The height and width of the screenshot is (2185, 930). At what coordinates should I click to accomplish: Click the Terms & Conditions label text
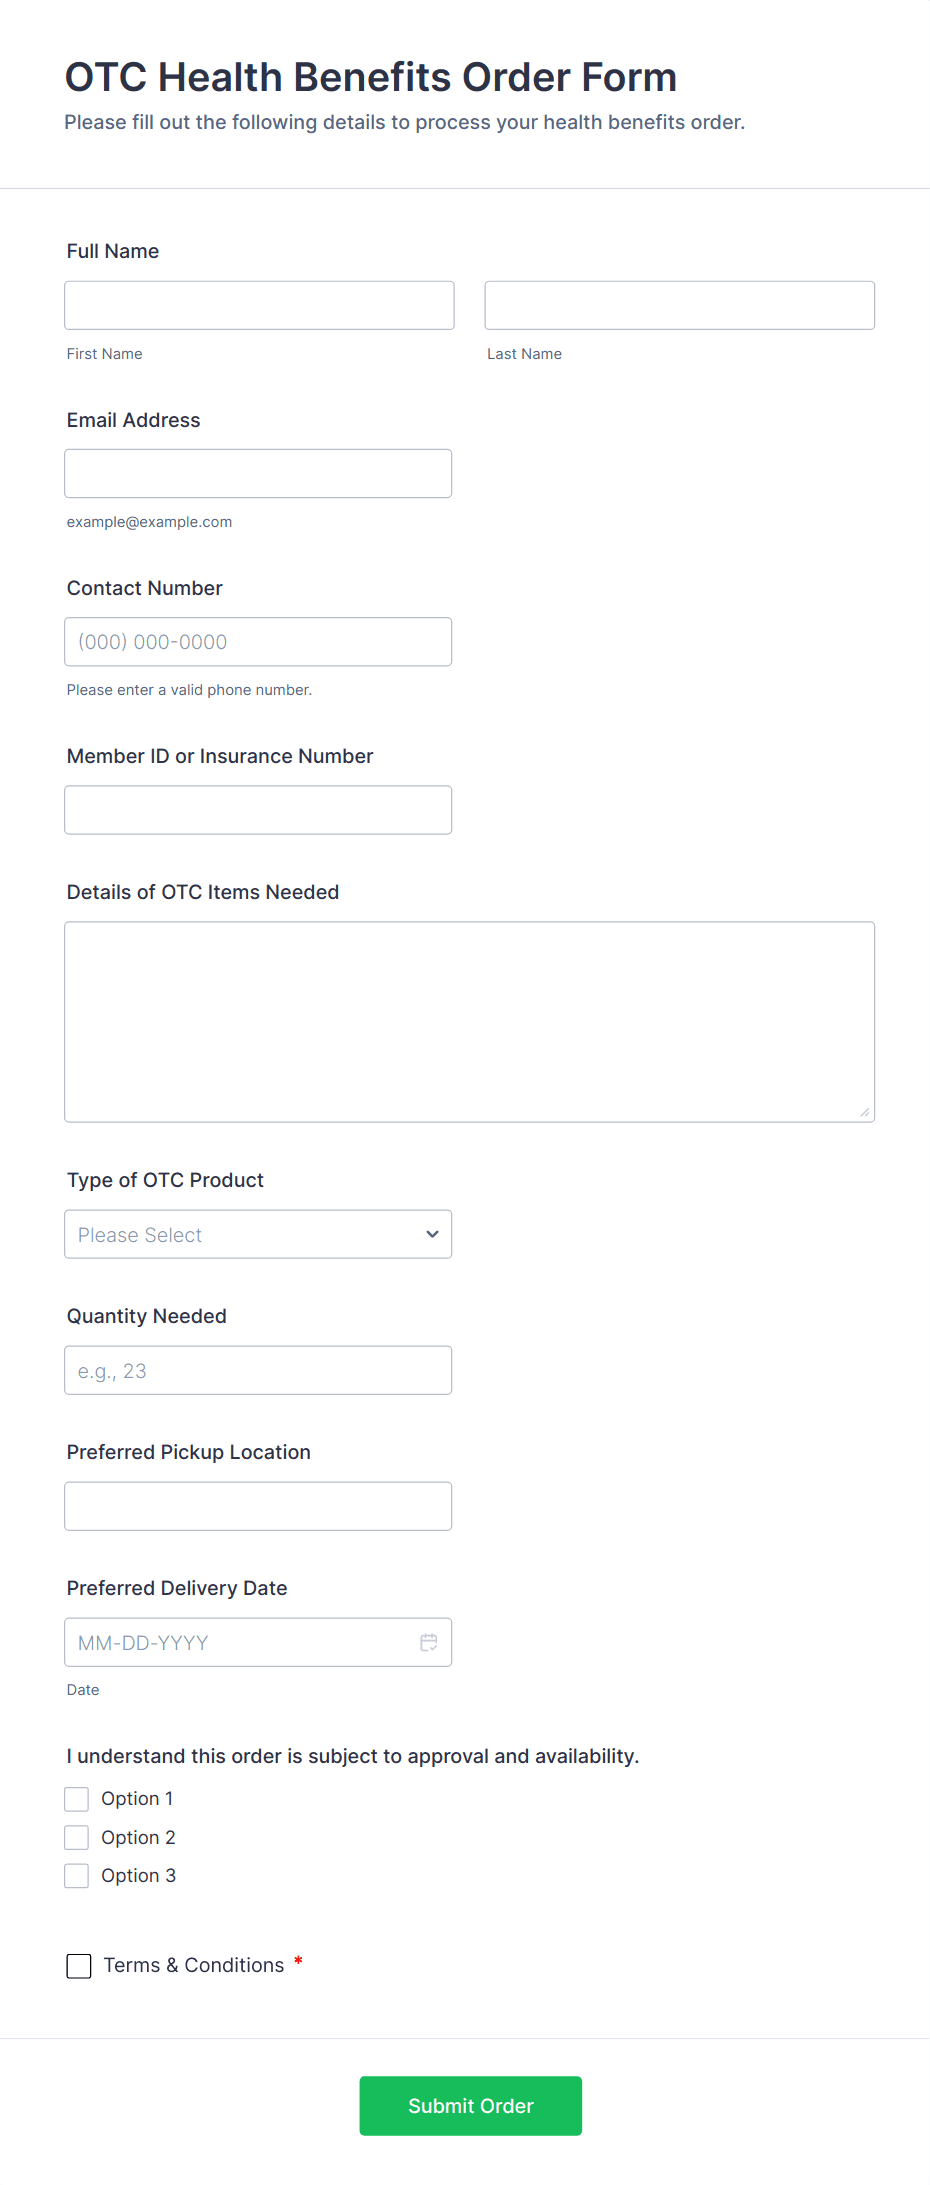tap(194, 1965)
